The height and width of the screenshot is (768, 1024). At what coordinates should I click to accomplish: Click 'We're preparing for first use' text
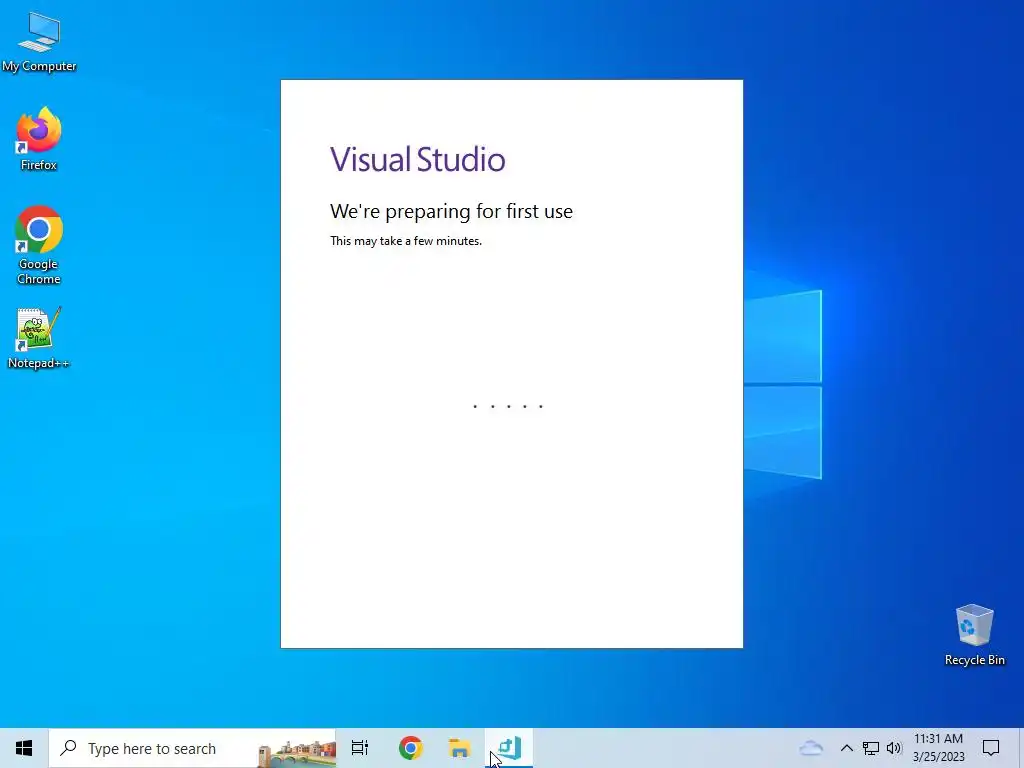point(451,211)
